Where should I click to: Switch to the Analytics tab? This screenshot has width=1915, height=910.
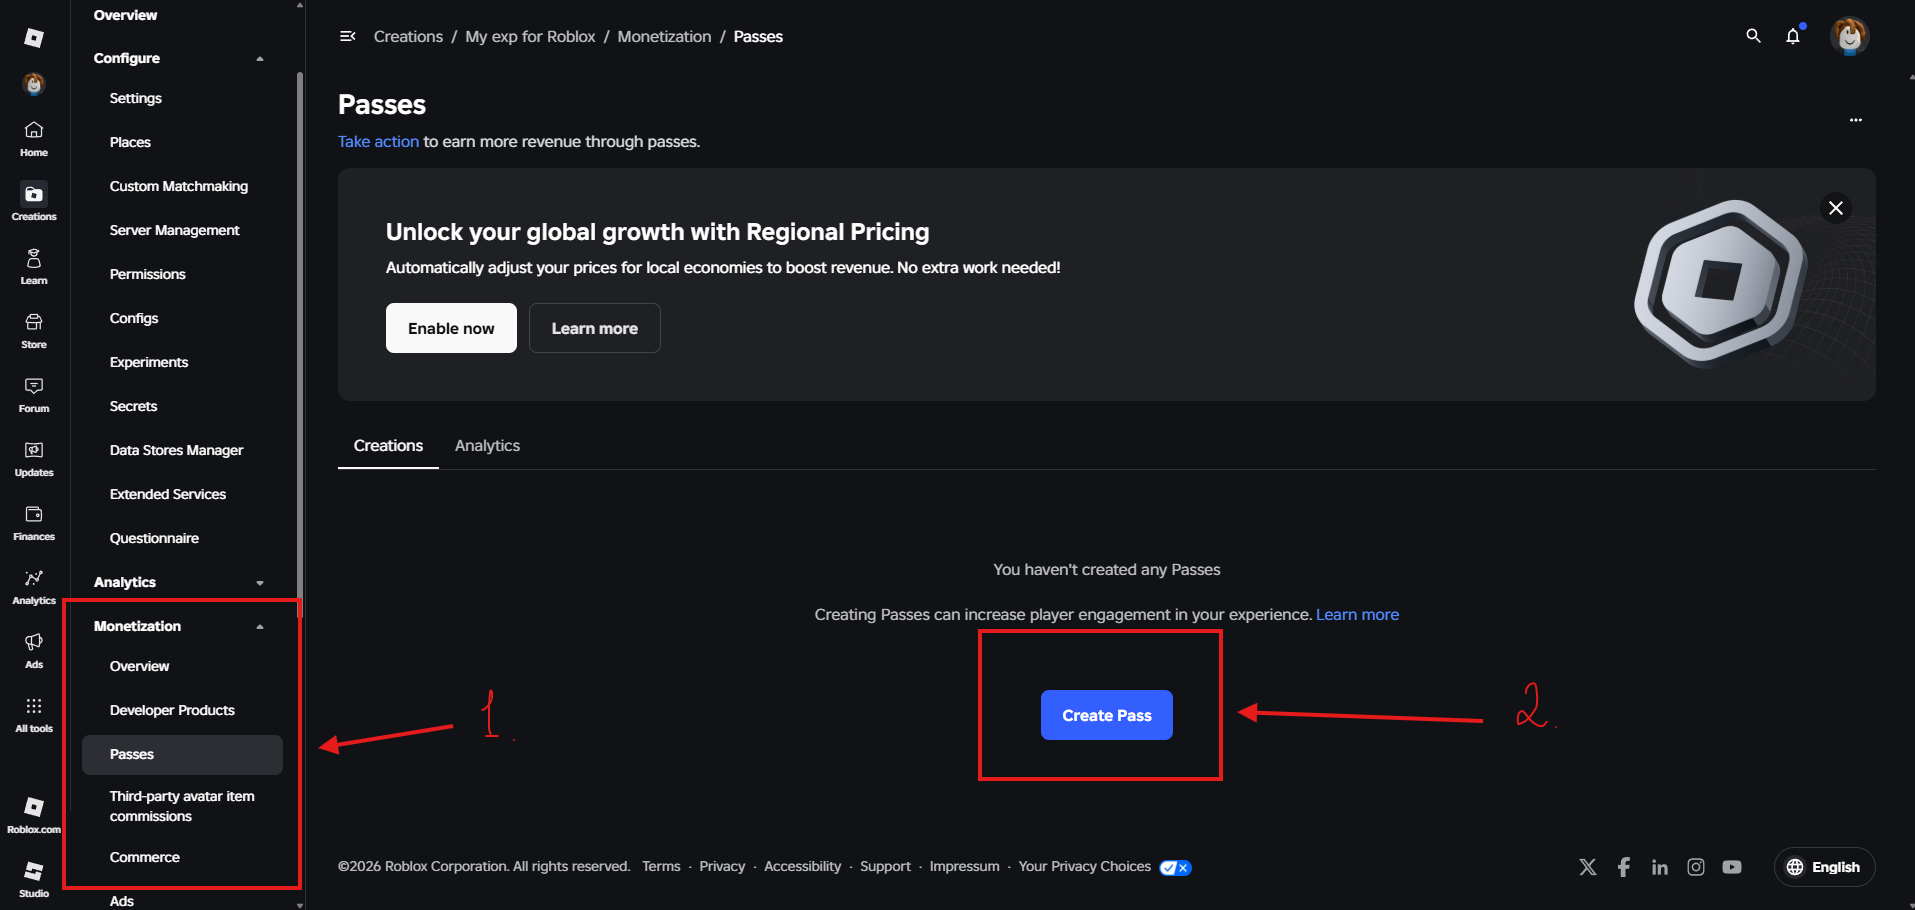487,446
